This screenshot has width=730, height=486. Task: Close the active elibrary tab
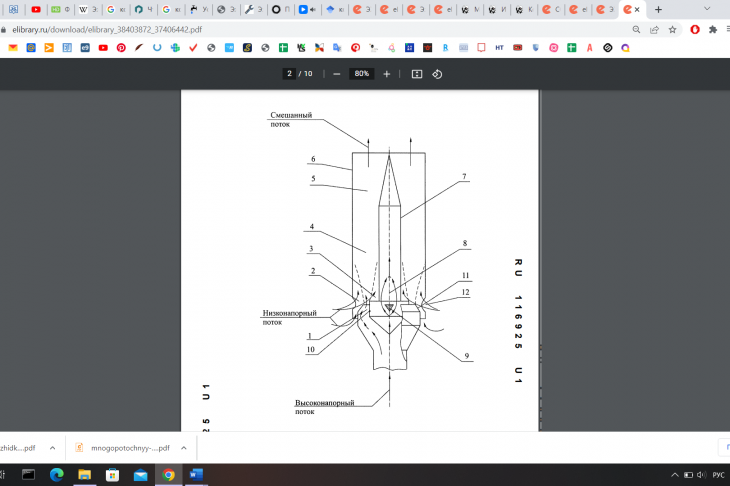[637, 9]
